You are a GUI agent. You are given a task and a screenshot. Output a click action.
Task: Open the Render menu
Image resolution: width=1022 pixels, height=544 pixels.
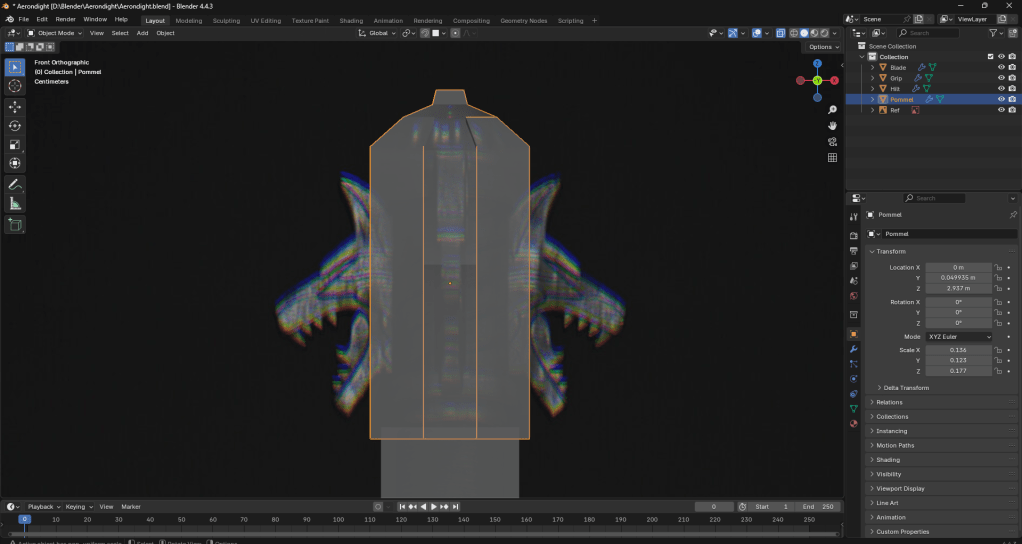point(65,19)
